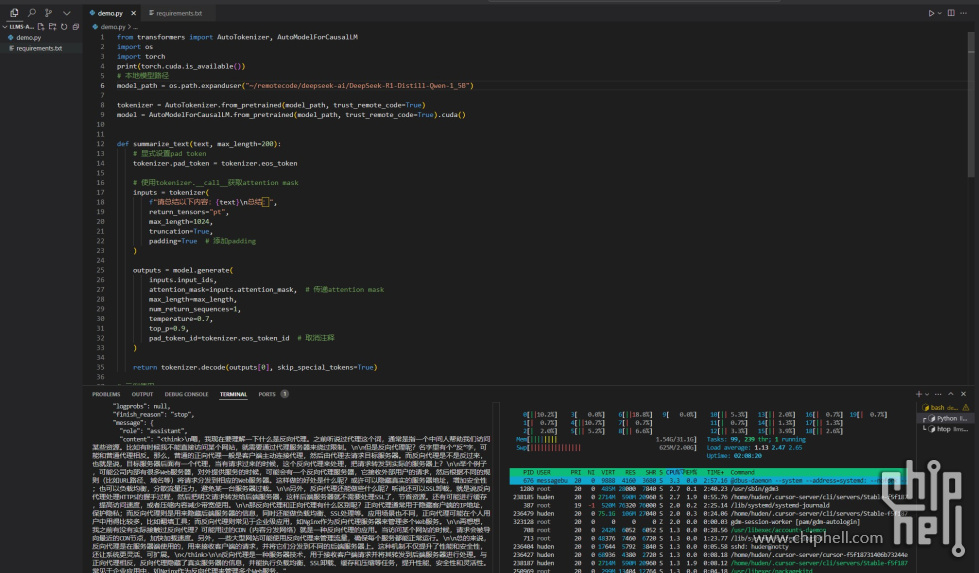Click the New Folder icon in explorer
Viewport: 979px width, 573px height.
[52, 27]
